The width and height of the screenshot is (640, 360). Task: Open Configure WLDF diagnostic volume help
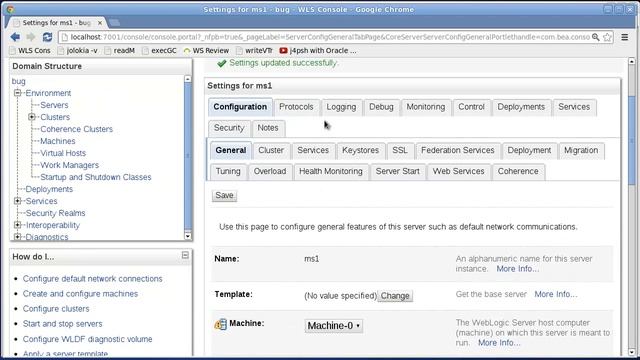(87, 339)
